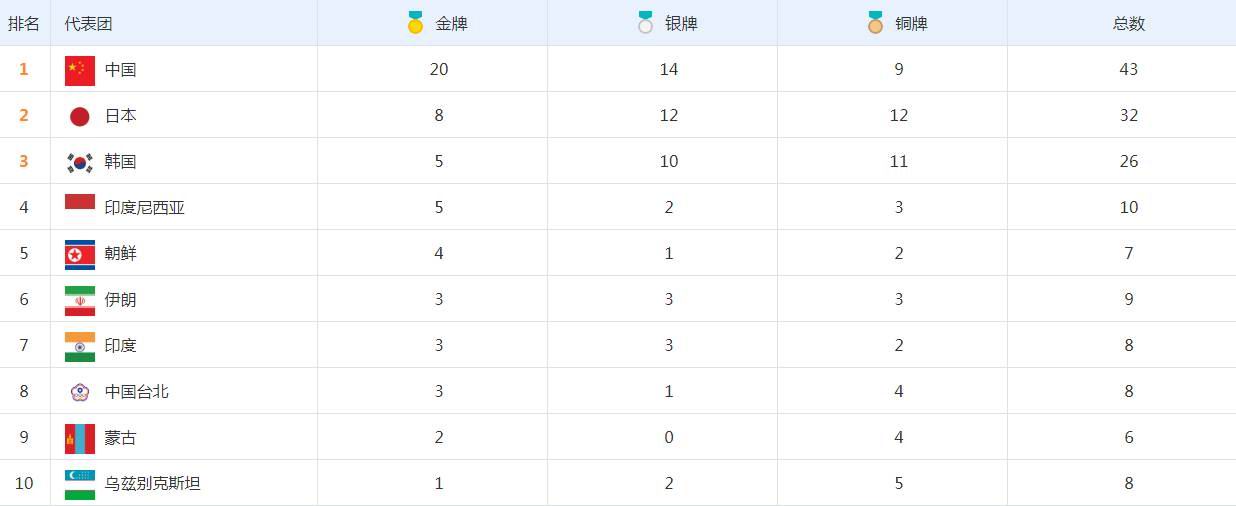Click the North Korea flag icon

[80, 254]
